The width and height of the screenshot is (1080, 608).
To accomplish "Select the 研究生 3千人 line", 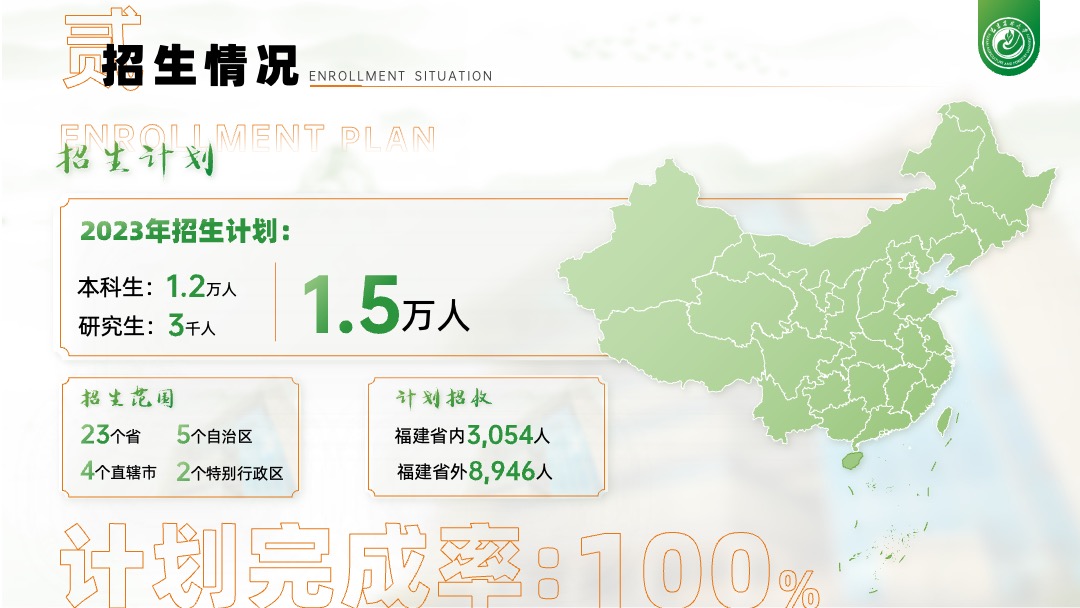I will click(x=147, y=325).
